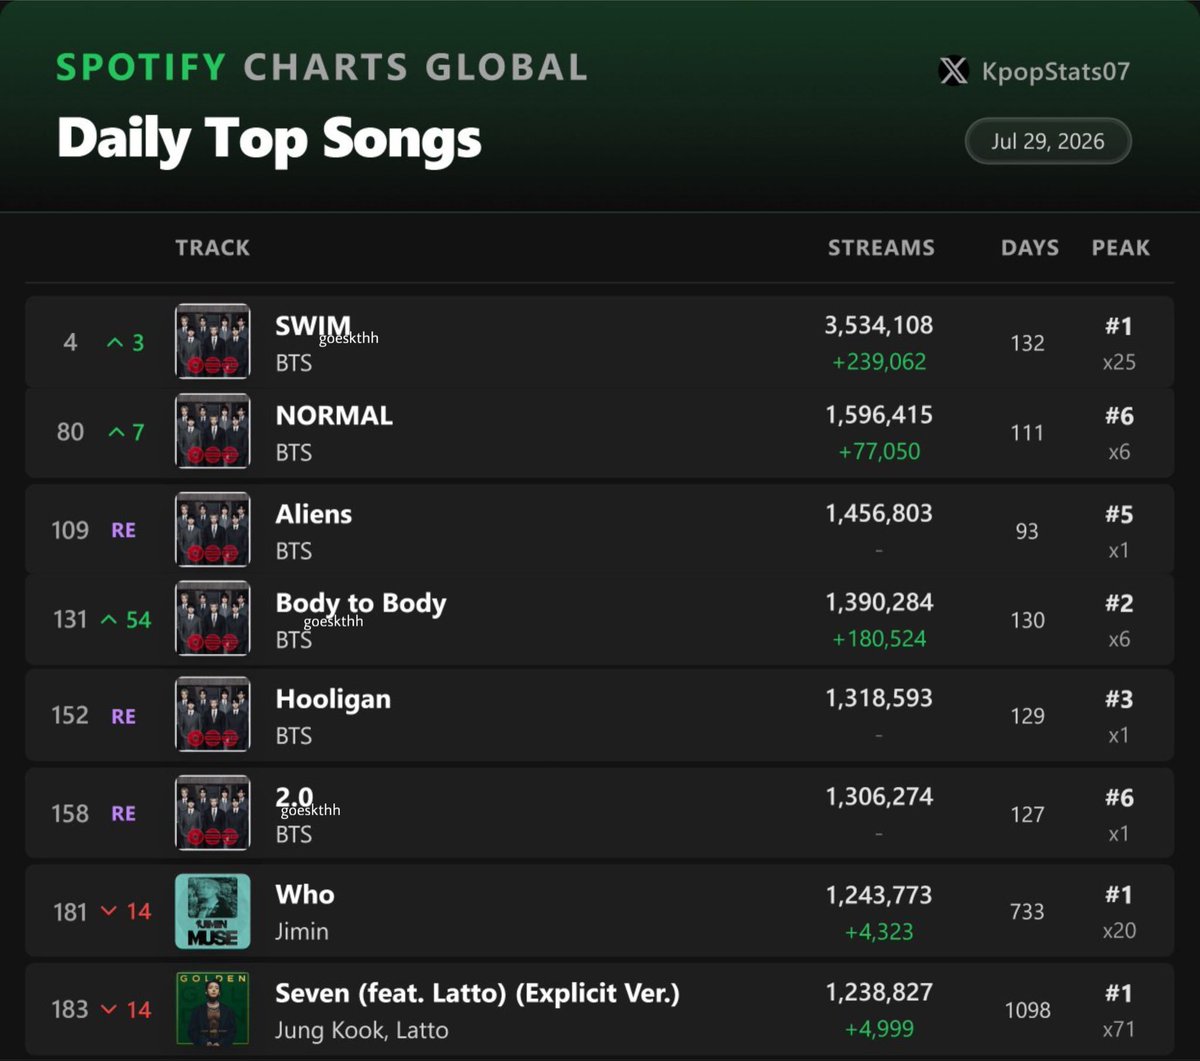1200x1061 pixels.
Task: Click stream count 1,306,274
Action: [879, 796]
